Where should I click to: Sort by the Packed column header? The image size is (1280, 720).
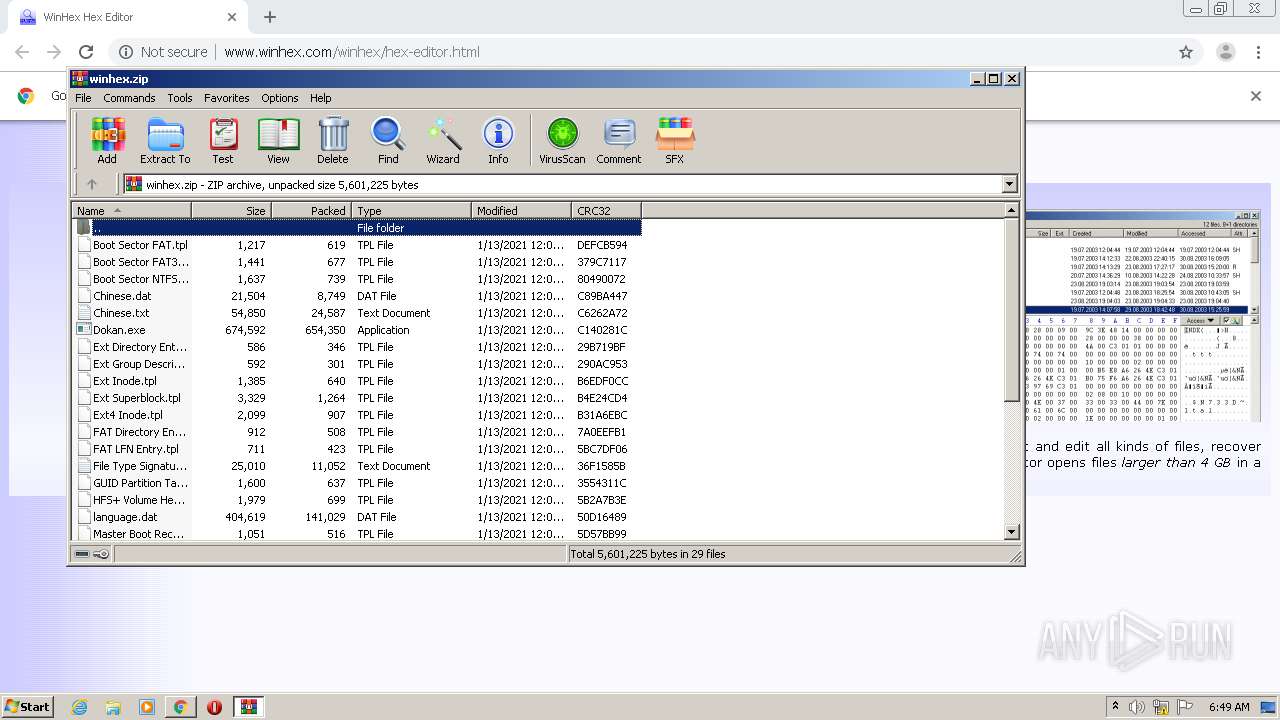312,210
